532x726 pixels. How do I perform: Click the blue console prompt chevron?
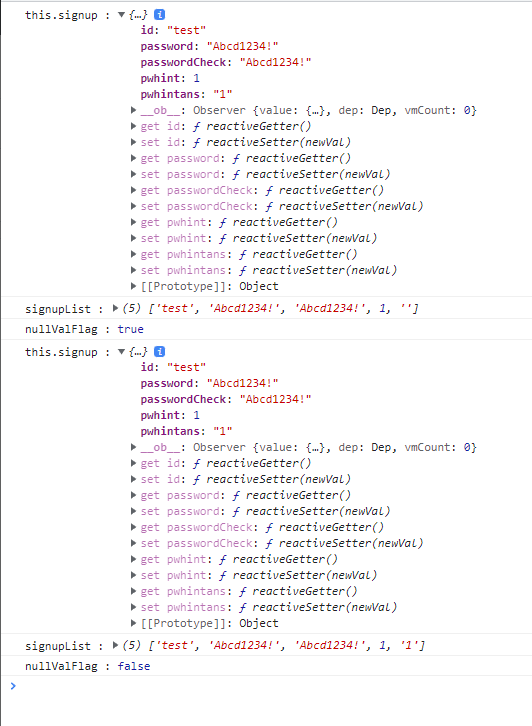pyautogui.click(x=13, y=686)
